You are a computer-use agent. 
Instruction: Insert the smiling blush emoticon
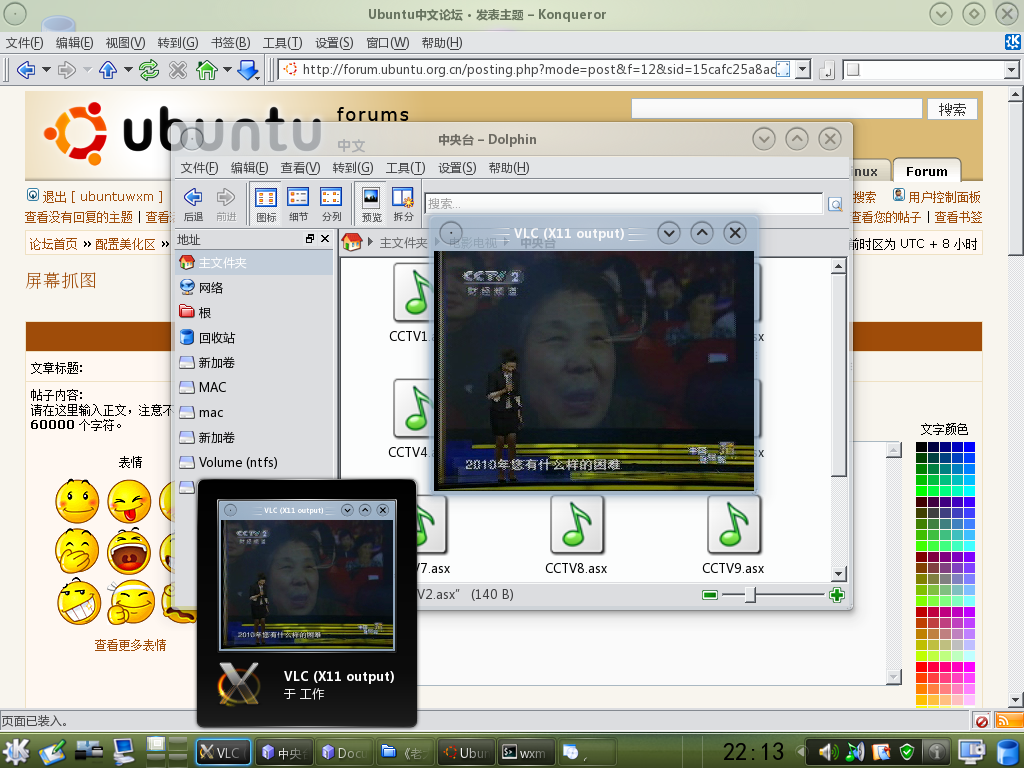(x=77, y=501)
